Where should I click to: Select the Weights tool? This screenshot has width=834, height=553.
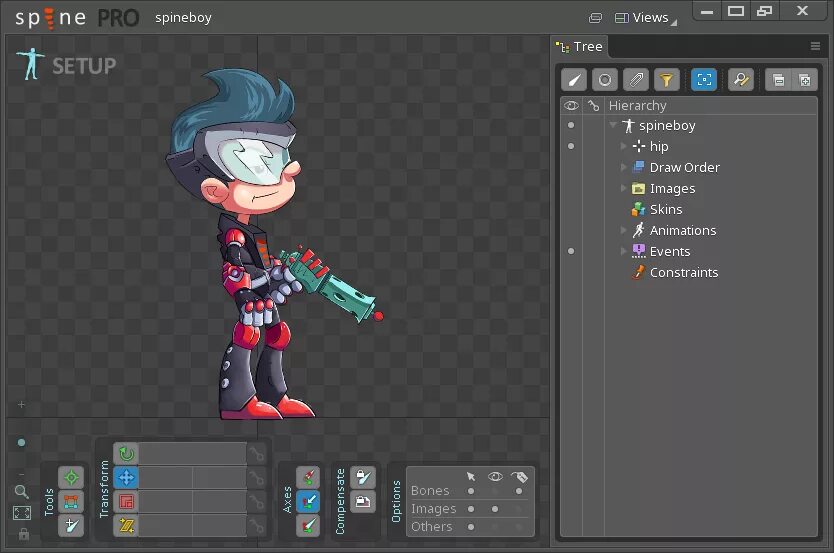pyautogui.click(x=71, y=501)
